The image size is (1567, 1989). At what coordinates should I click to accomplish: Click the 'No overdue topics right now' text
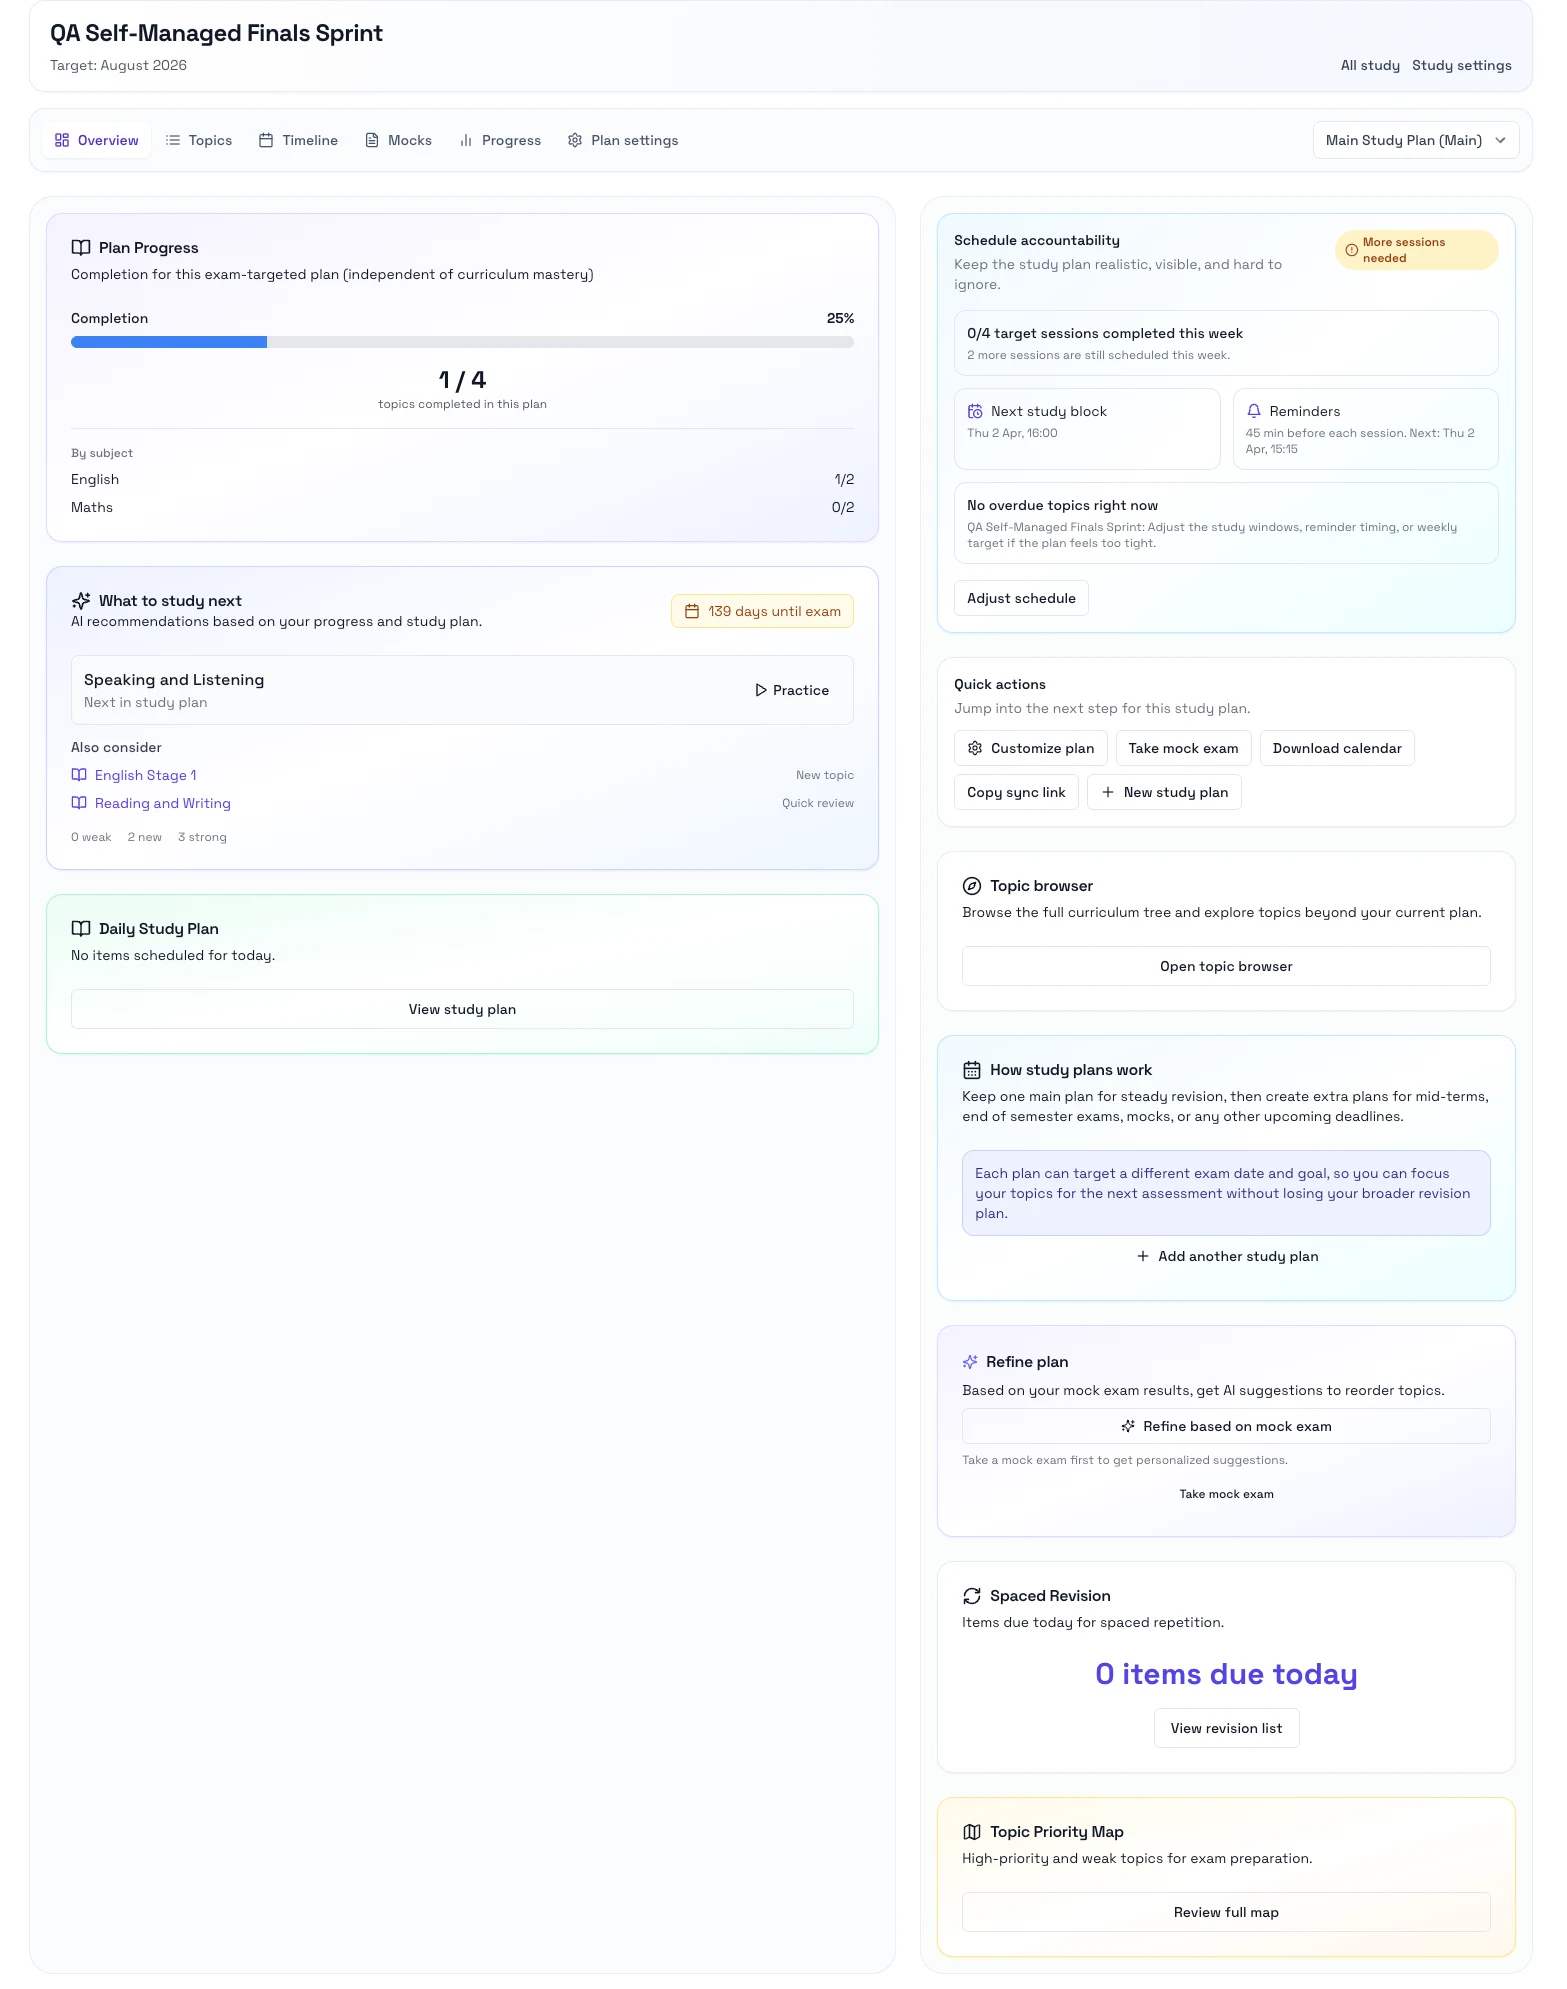tap(1062, 505)
